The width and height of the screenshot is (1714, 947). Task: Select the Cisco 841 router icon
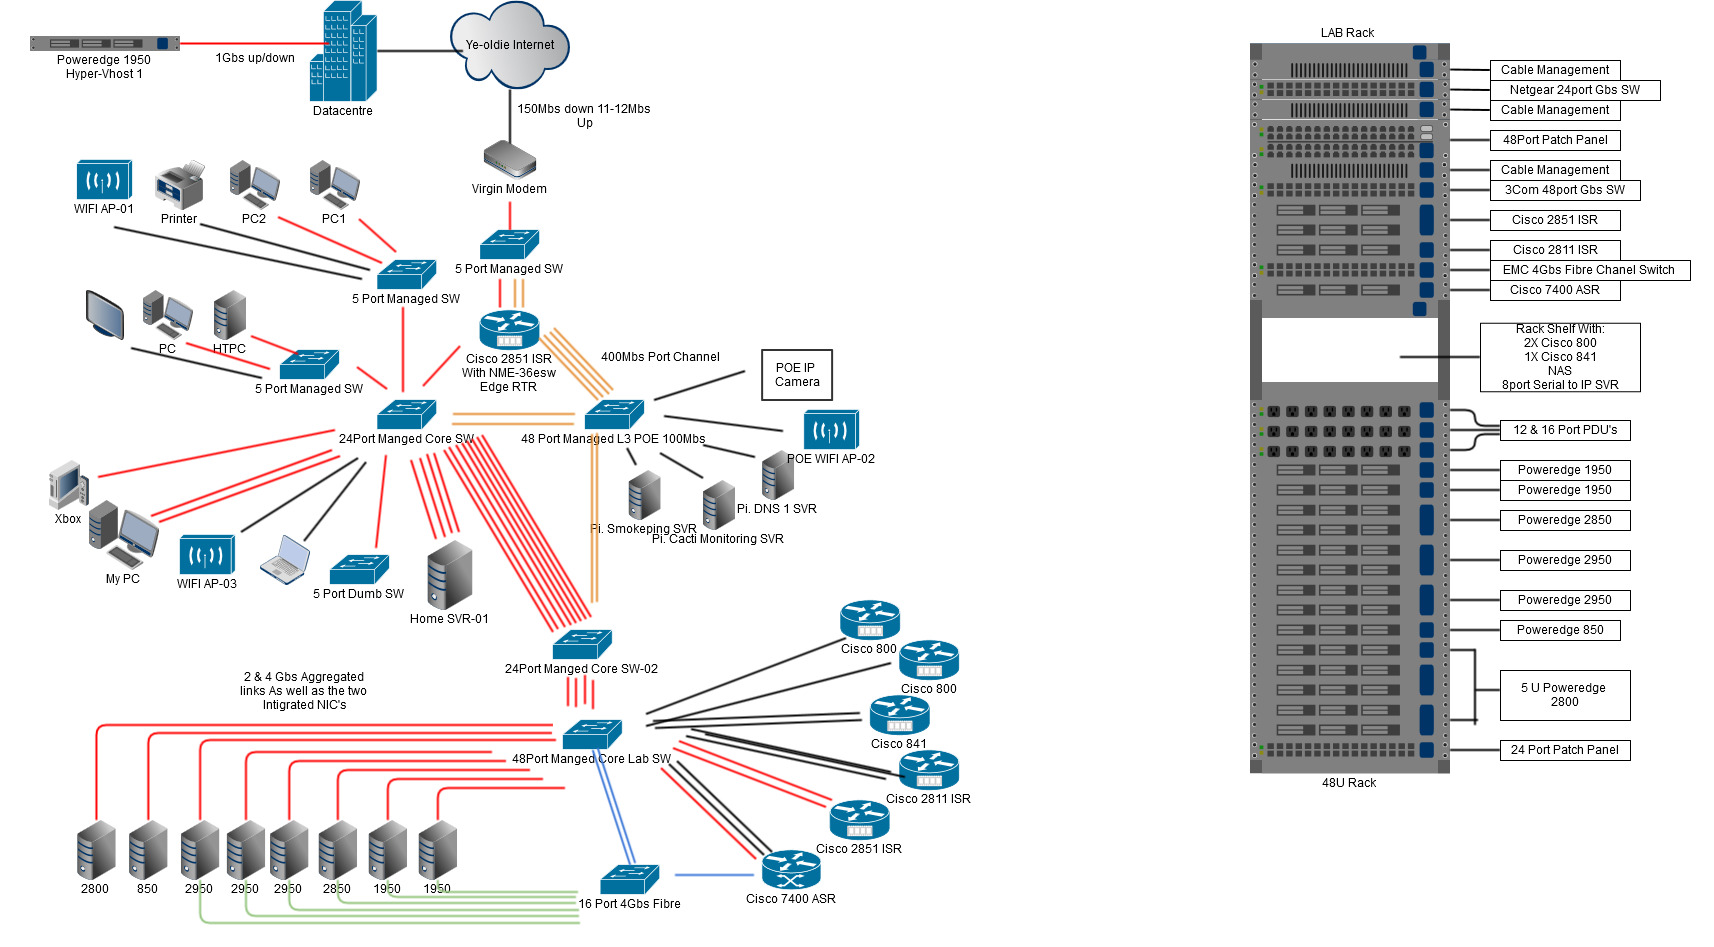899,715
